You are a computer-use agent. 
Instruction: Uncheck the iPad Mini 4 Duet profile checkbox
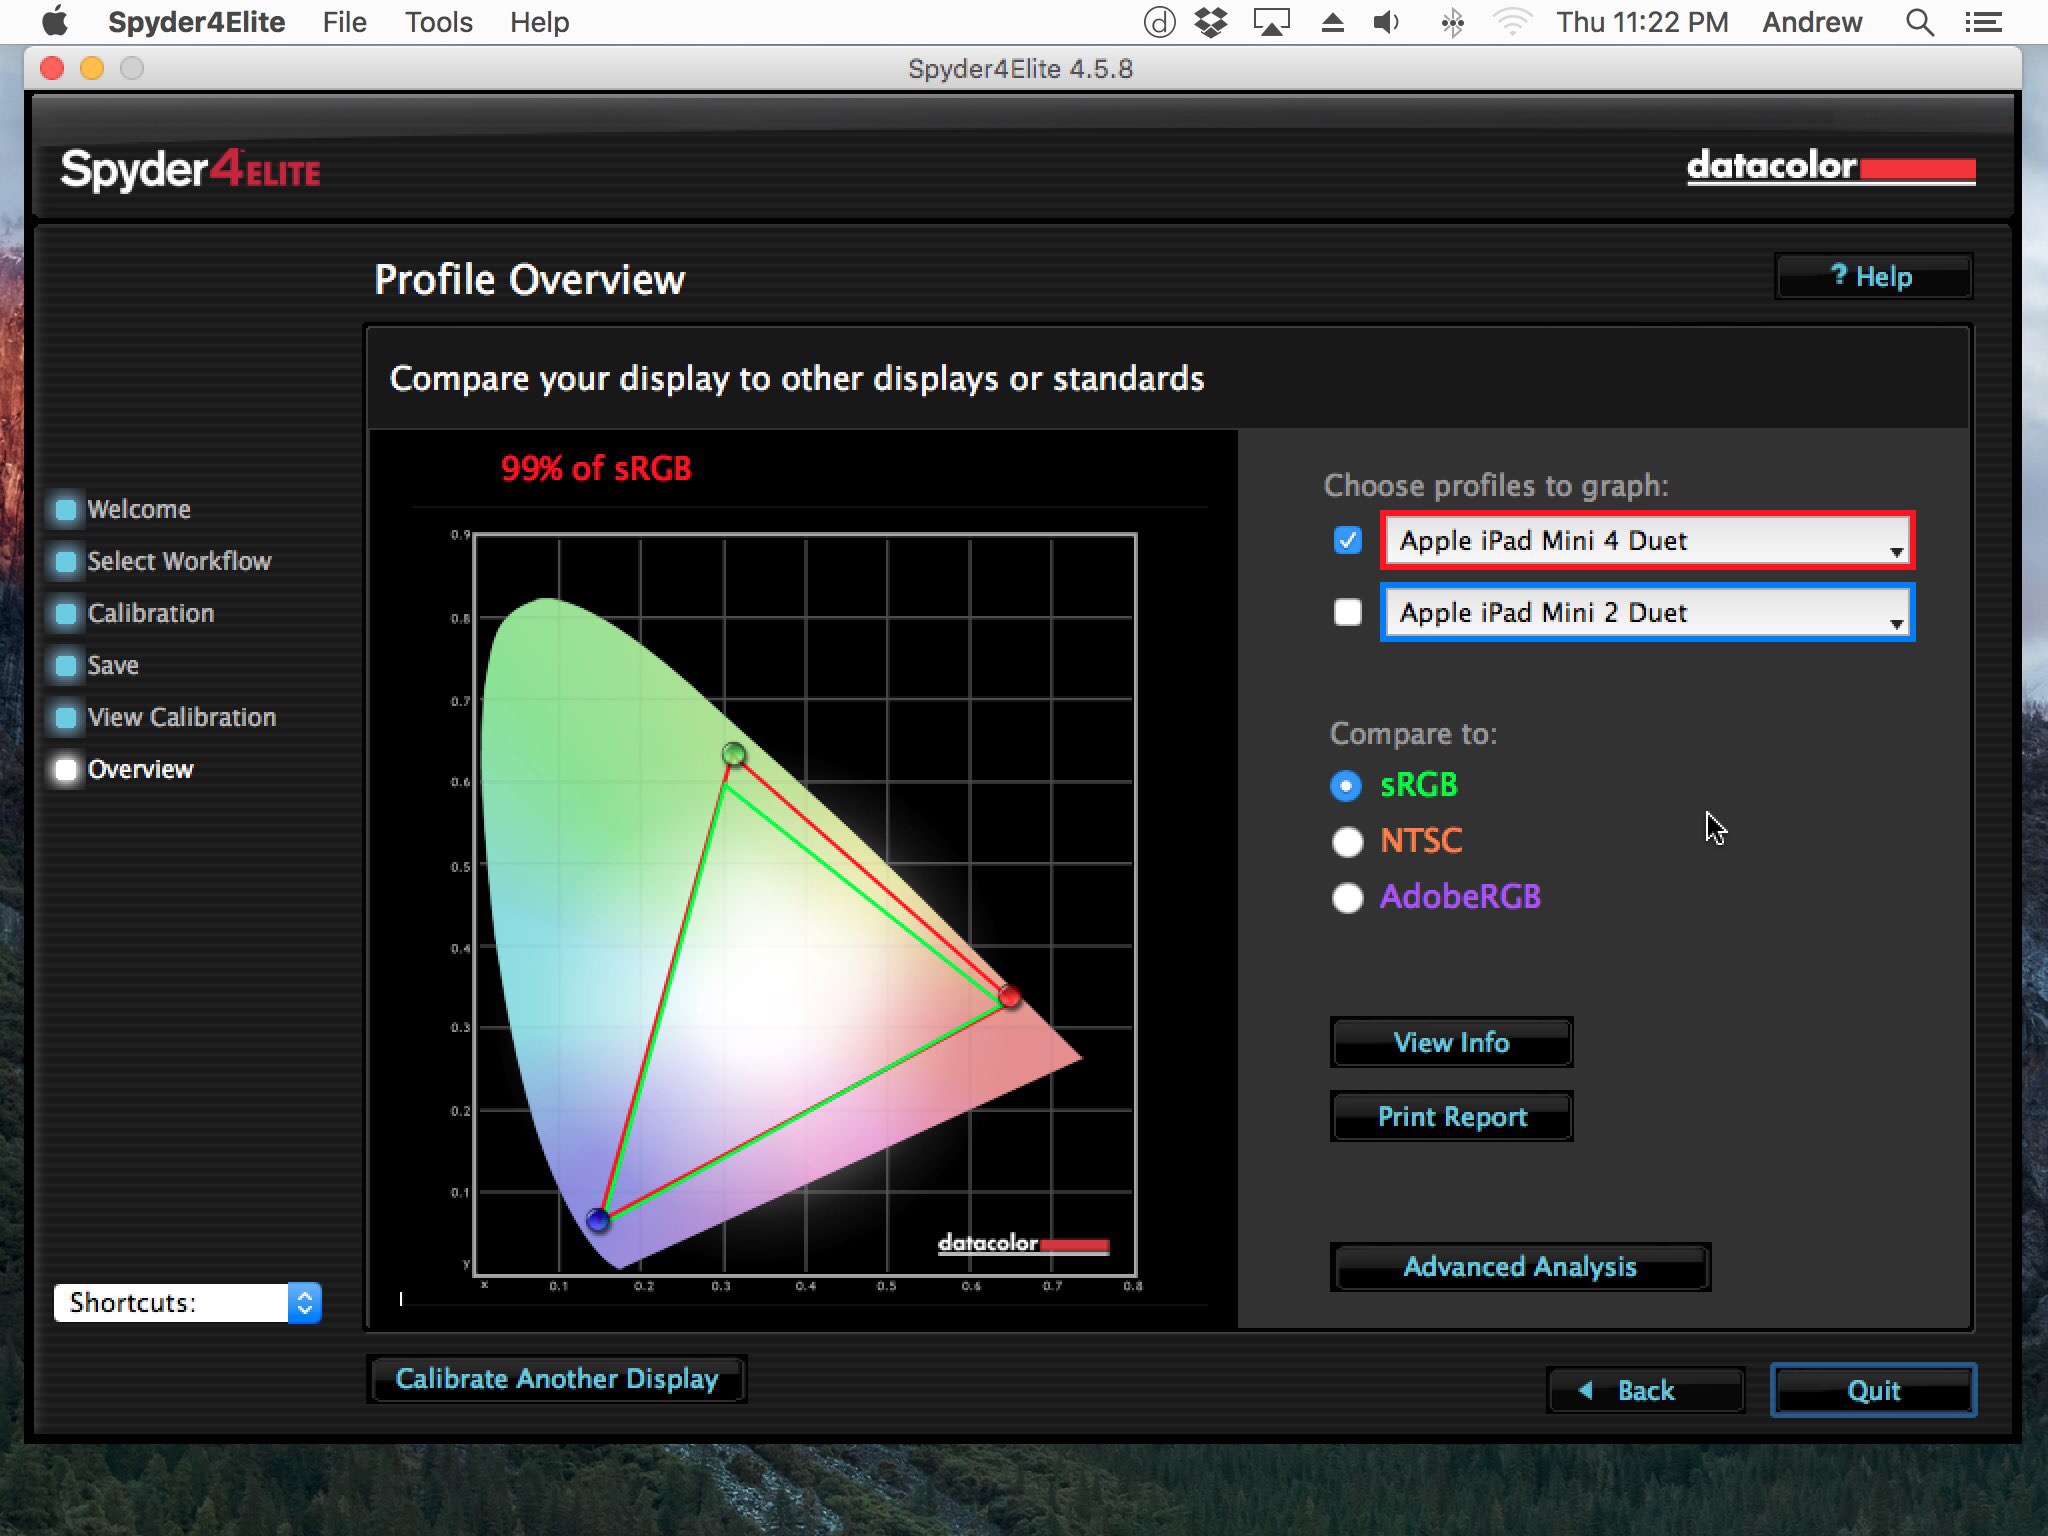(1347, 541)
